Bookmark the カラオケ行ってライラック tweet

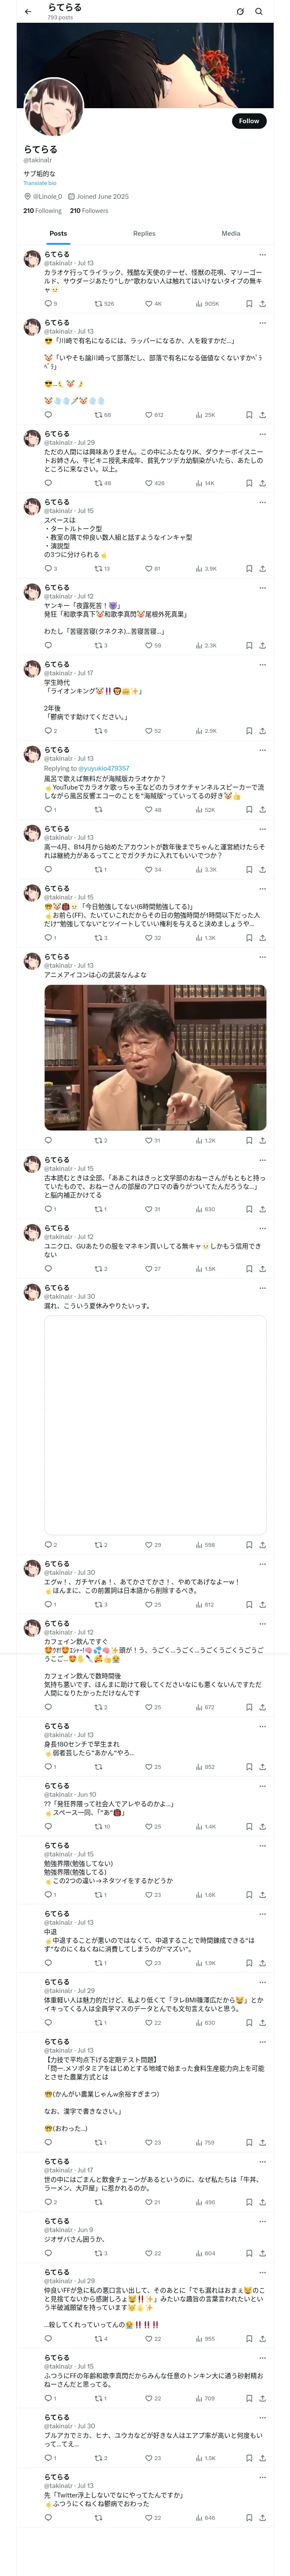click(248, 303)
